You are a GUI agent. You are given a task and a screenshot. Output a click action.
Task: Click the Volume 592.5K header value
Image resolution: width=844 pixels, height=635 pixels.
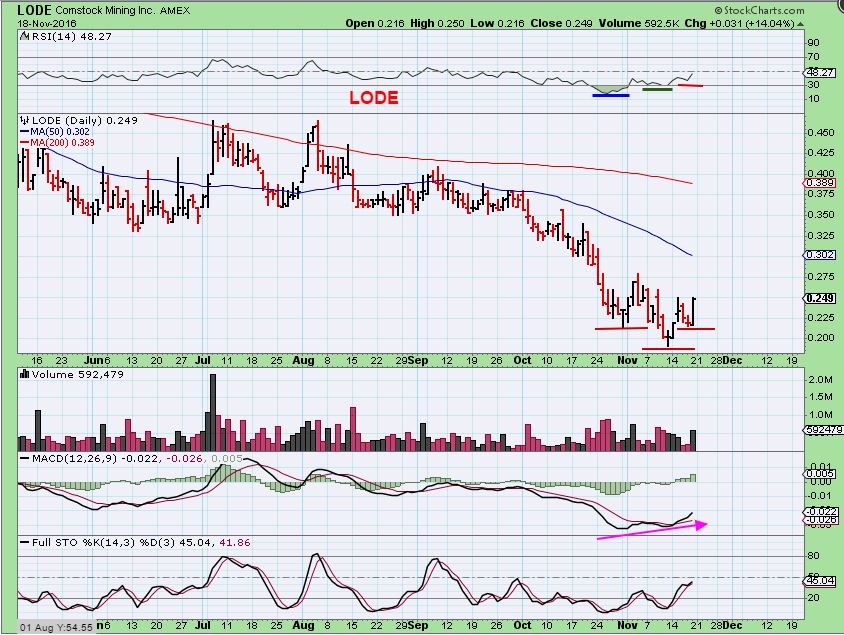click(x=638, y=23)
